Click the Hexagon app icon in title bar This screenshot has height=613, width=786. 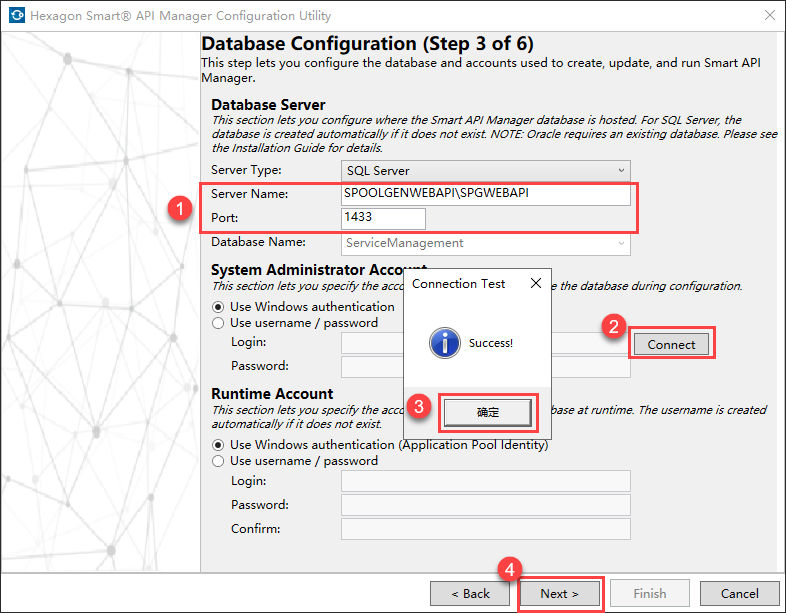point(17,16)
